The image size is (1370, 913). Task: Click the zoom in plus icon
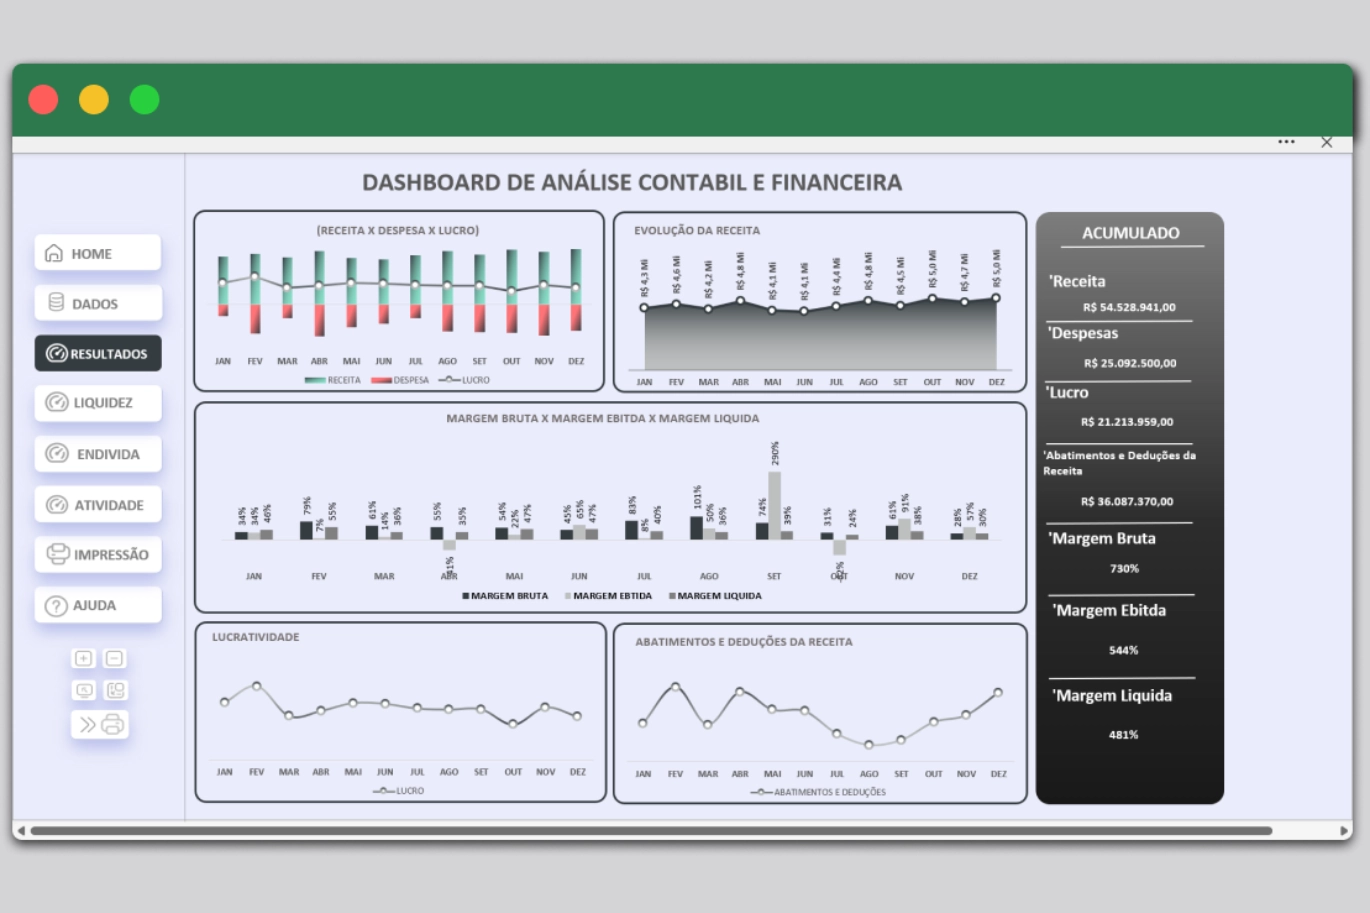(84, 658)
